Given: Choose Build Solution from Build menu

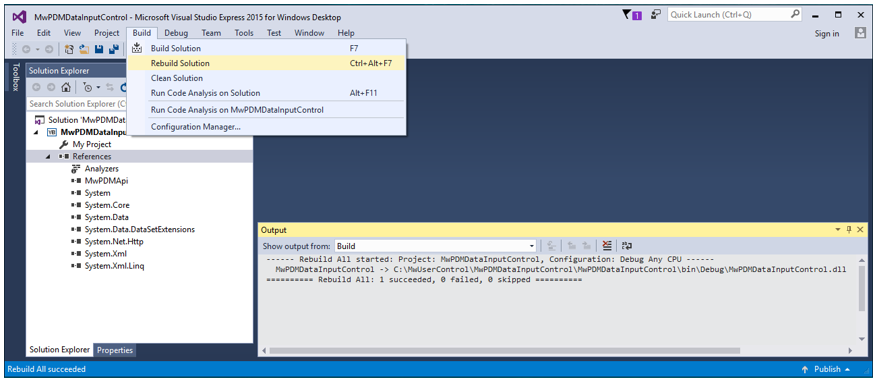Looking at the screenshot, I should tap(267, 48).
